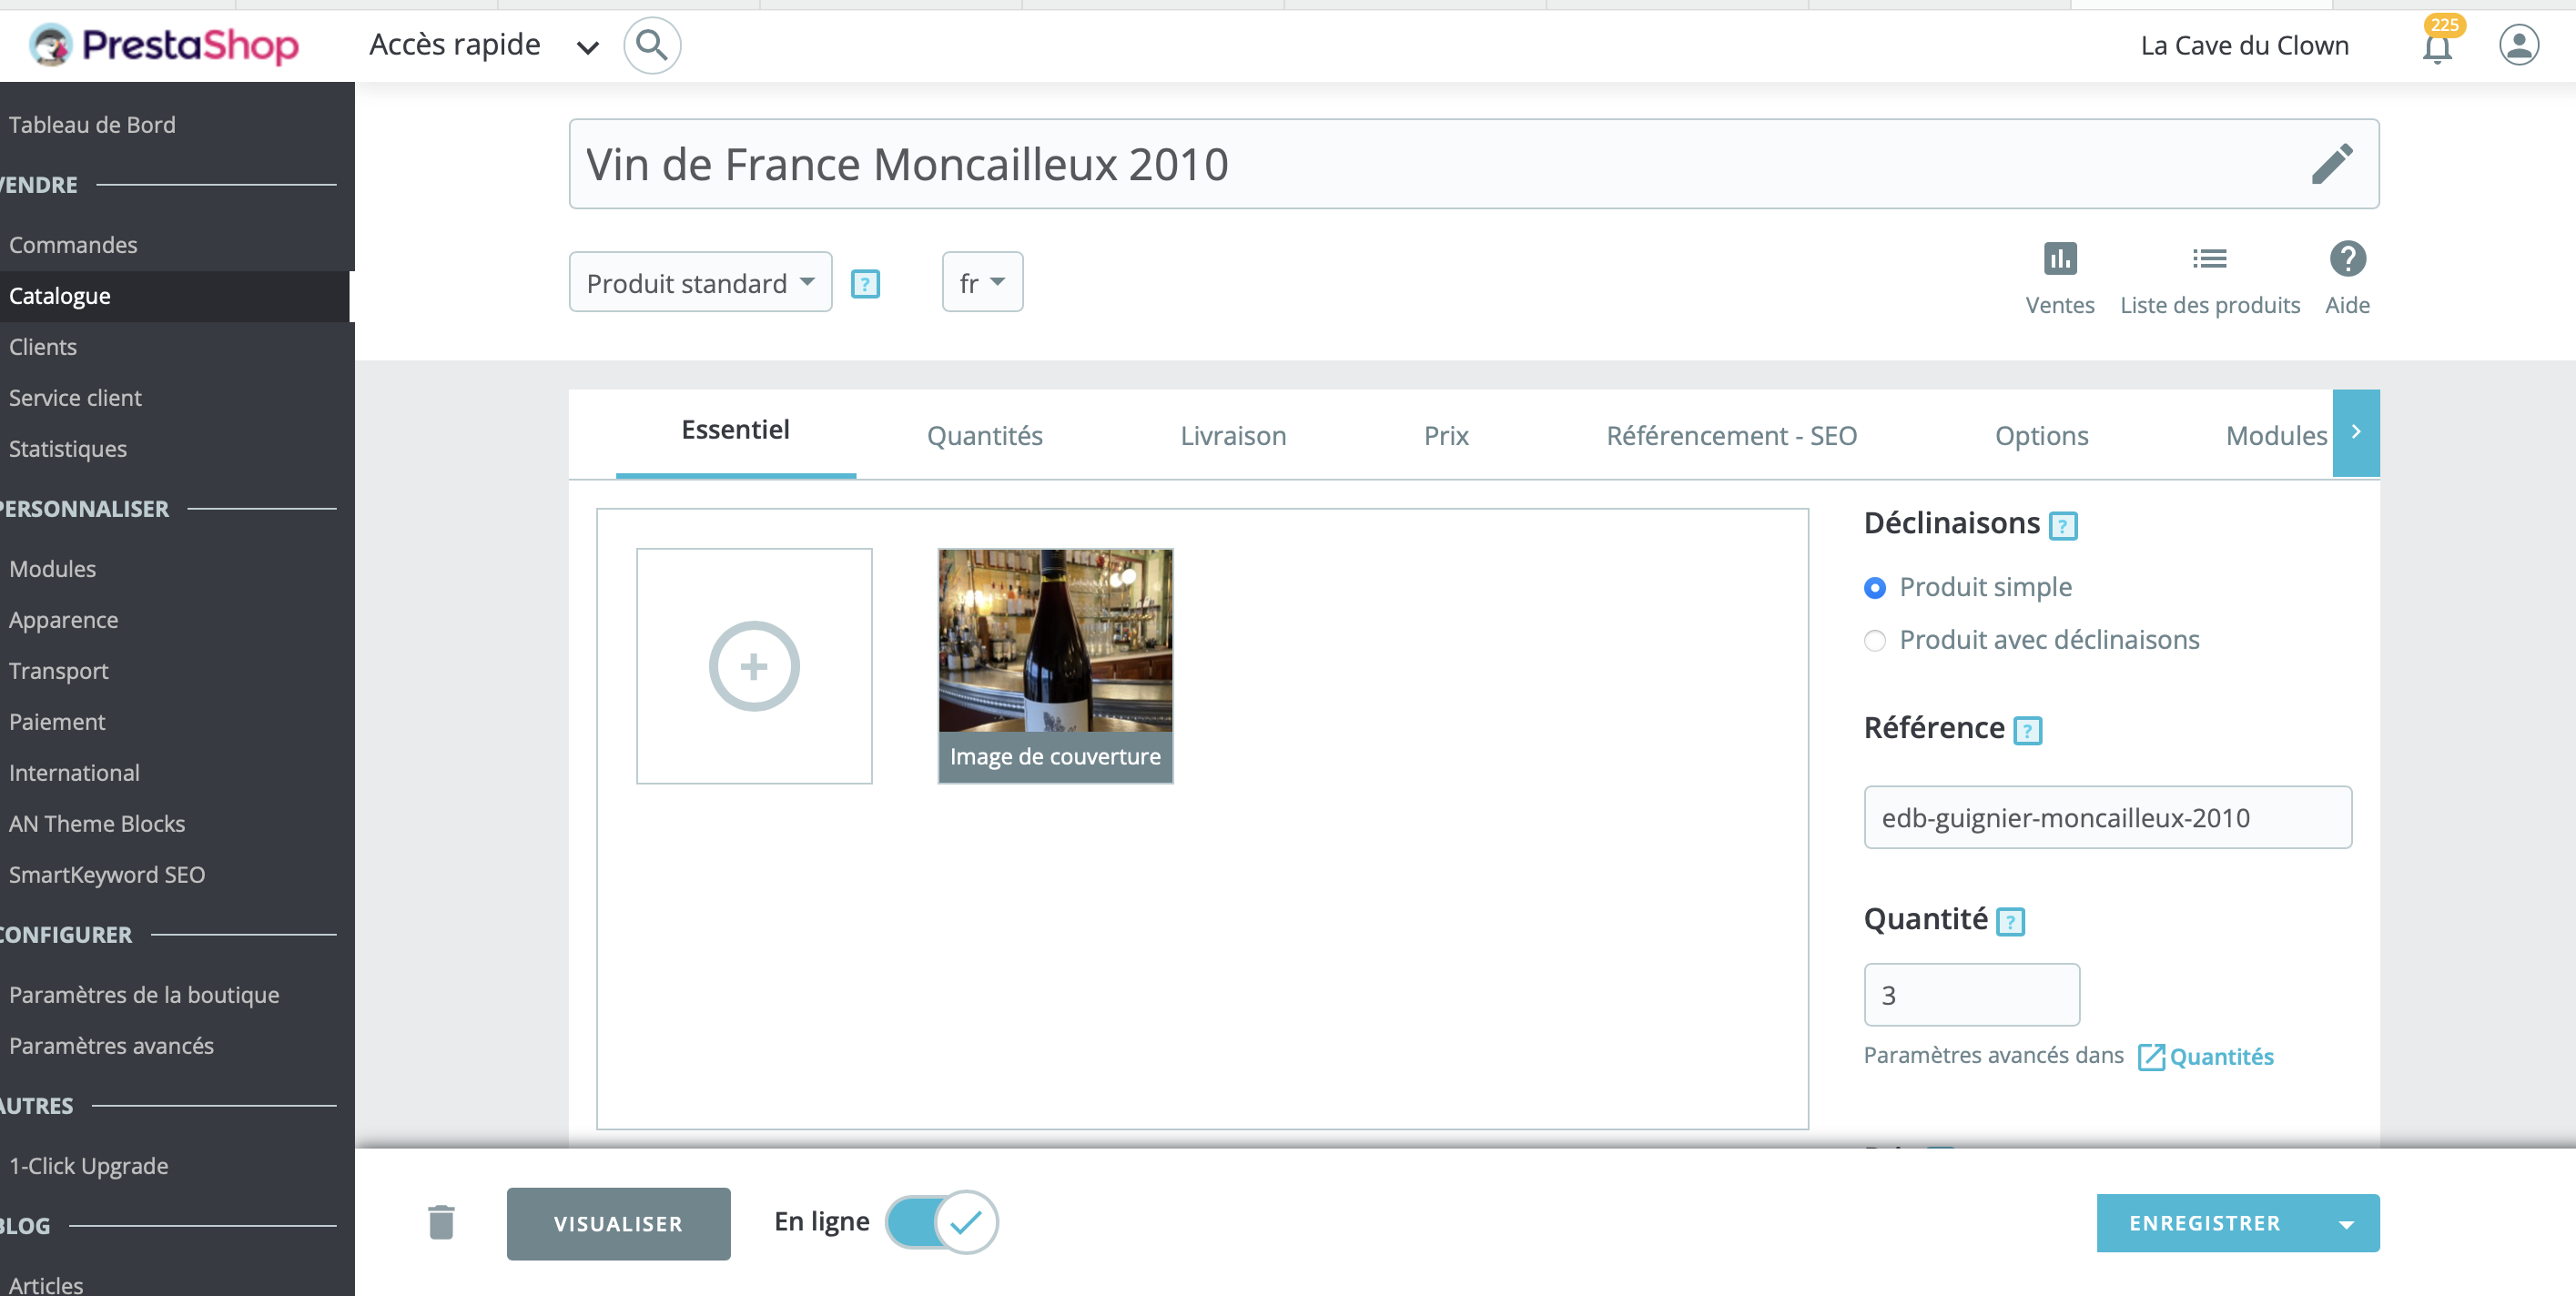Open the search magnifier icon
This screenshot has height=1296, width=2576.
(x=652, y=45)
